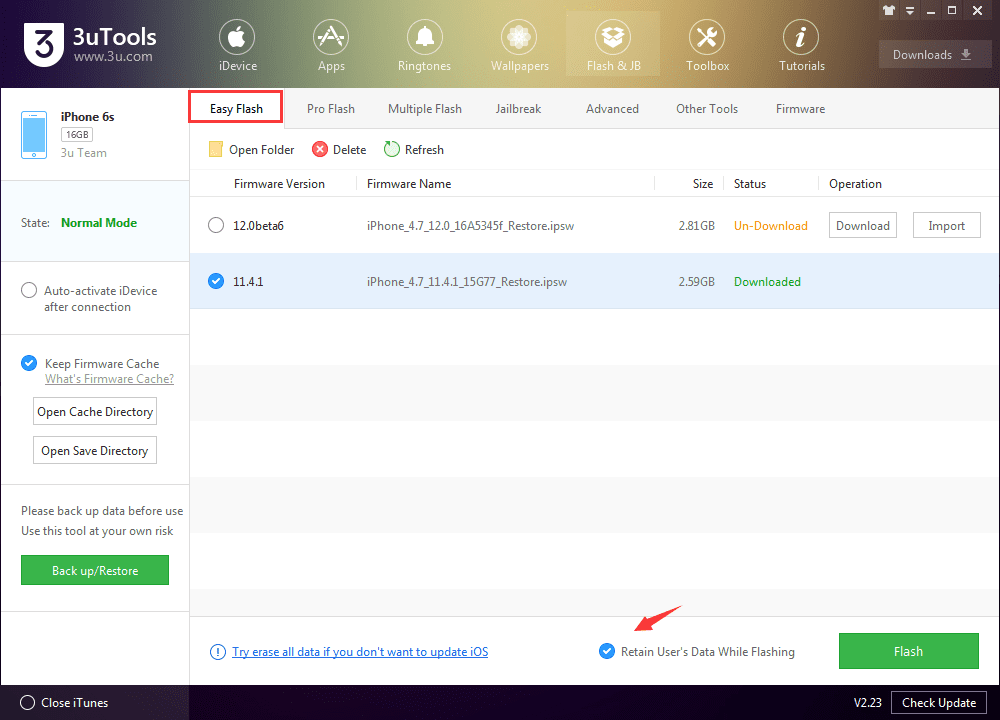Delete the selected firmware file

[338, 149]
